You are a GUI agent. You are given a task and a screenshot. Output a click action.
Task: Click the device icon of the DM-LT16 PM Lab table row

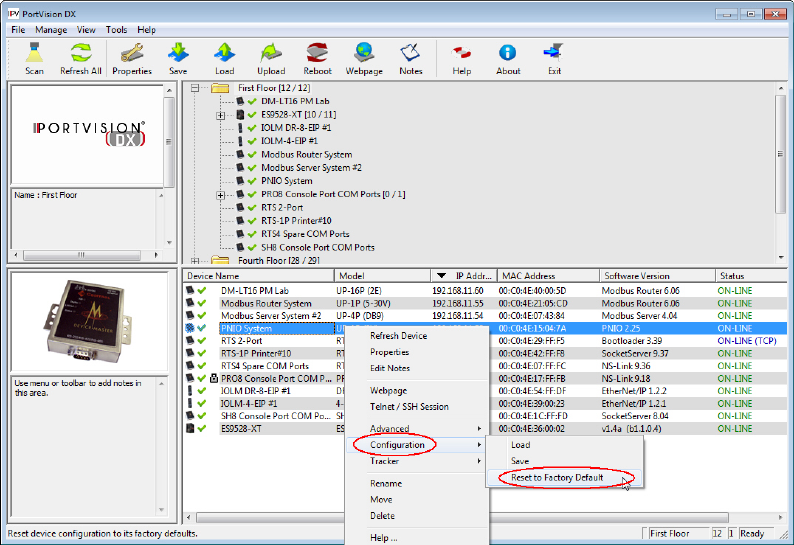pyautogui.click(x=190, y=290)
